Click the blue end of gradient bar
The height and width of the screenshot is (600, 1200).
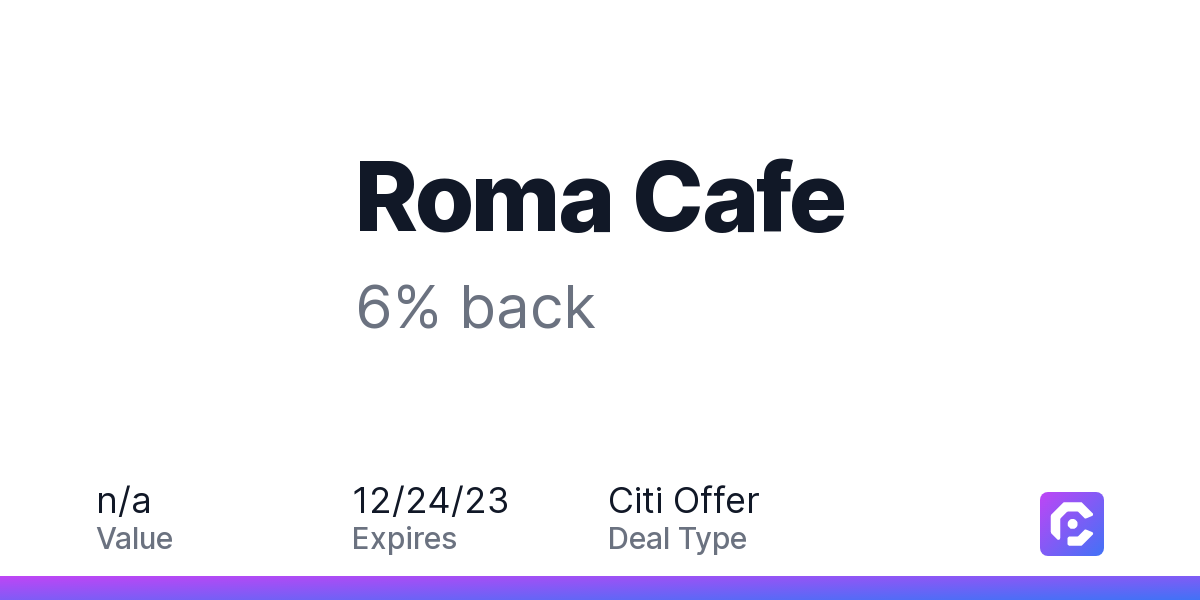[1170, 588]
